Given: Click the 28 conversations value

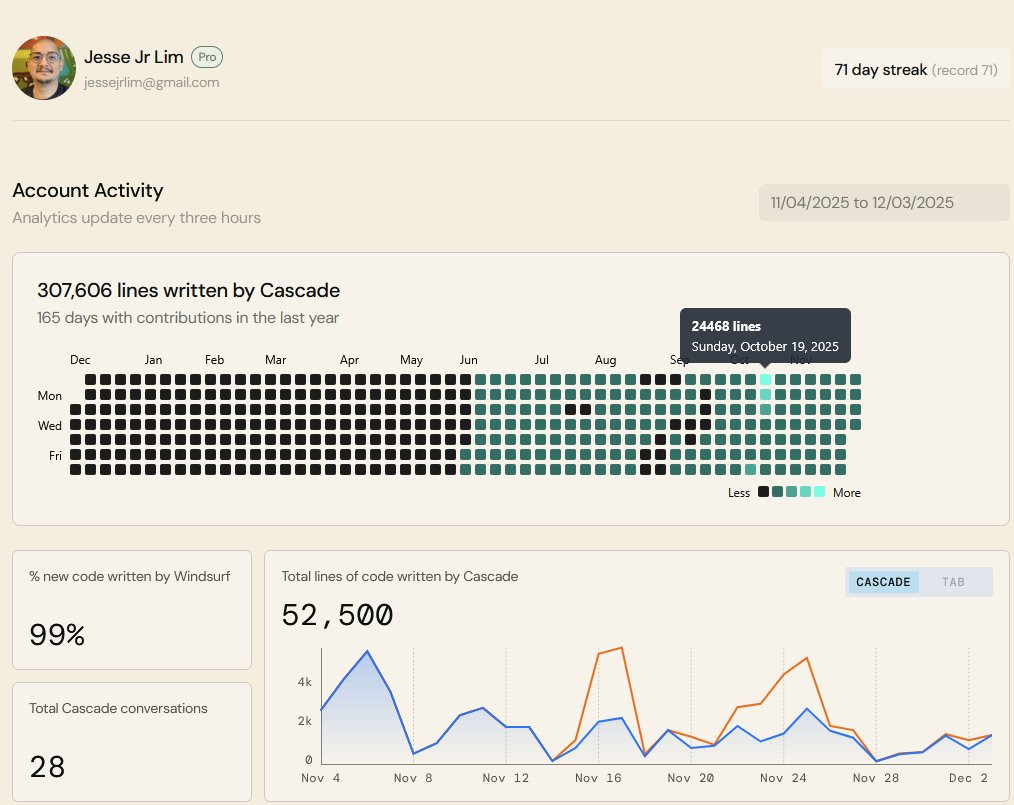Looking at the screenshot, I should 47,767.
